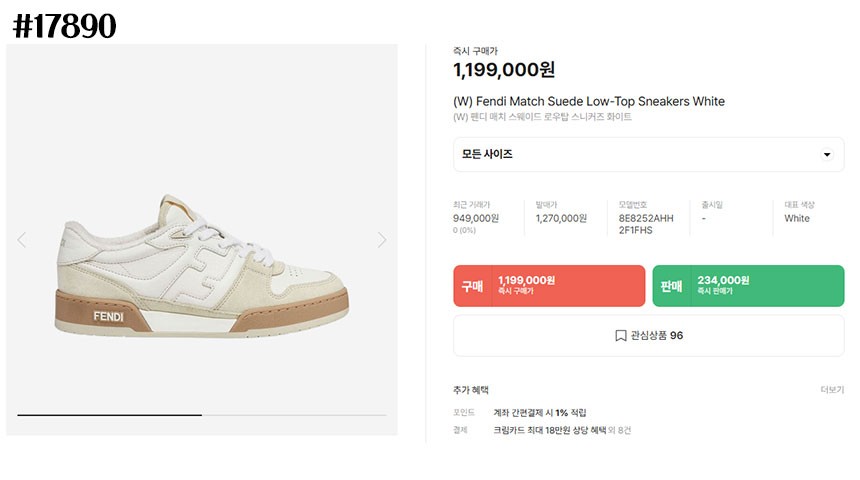860x480 pixels.
Task: Open the 모든 사이즈 size dropdown
Action: (648, 155)
